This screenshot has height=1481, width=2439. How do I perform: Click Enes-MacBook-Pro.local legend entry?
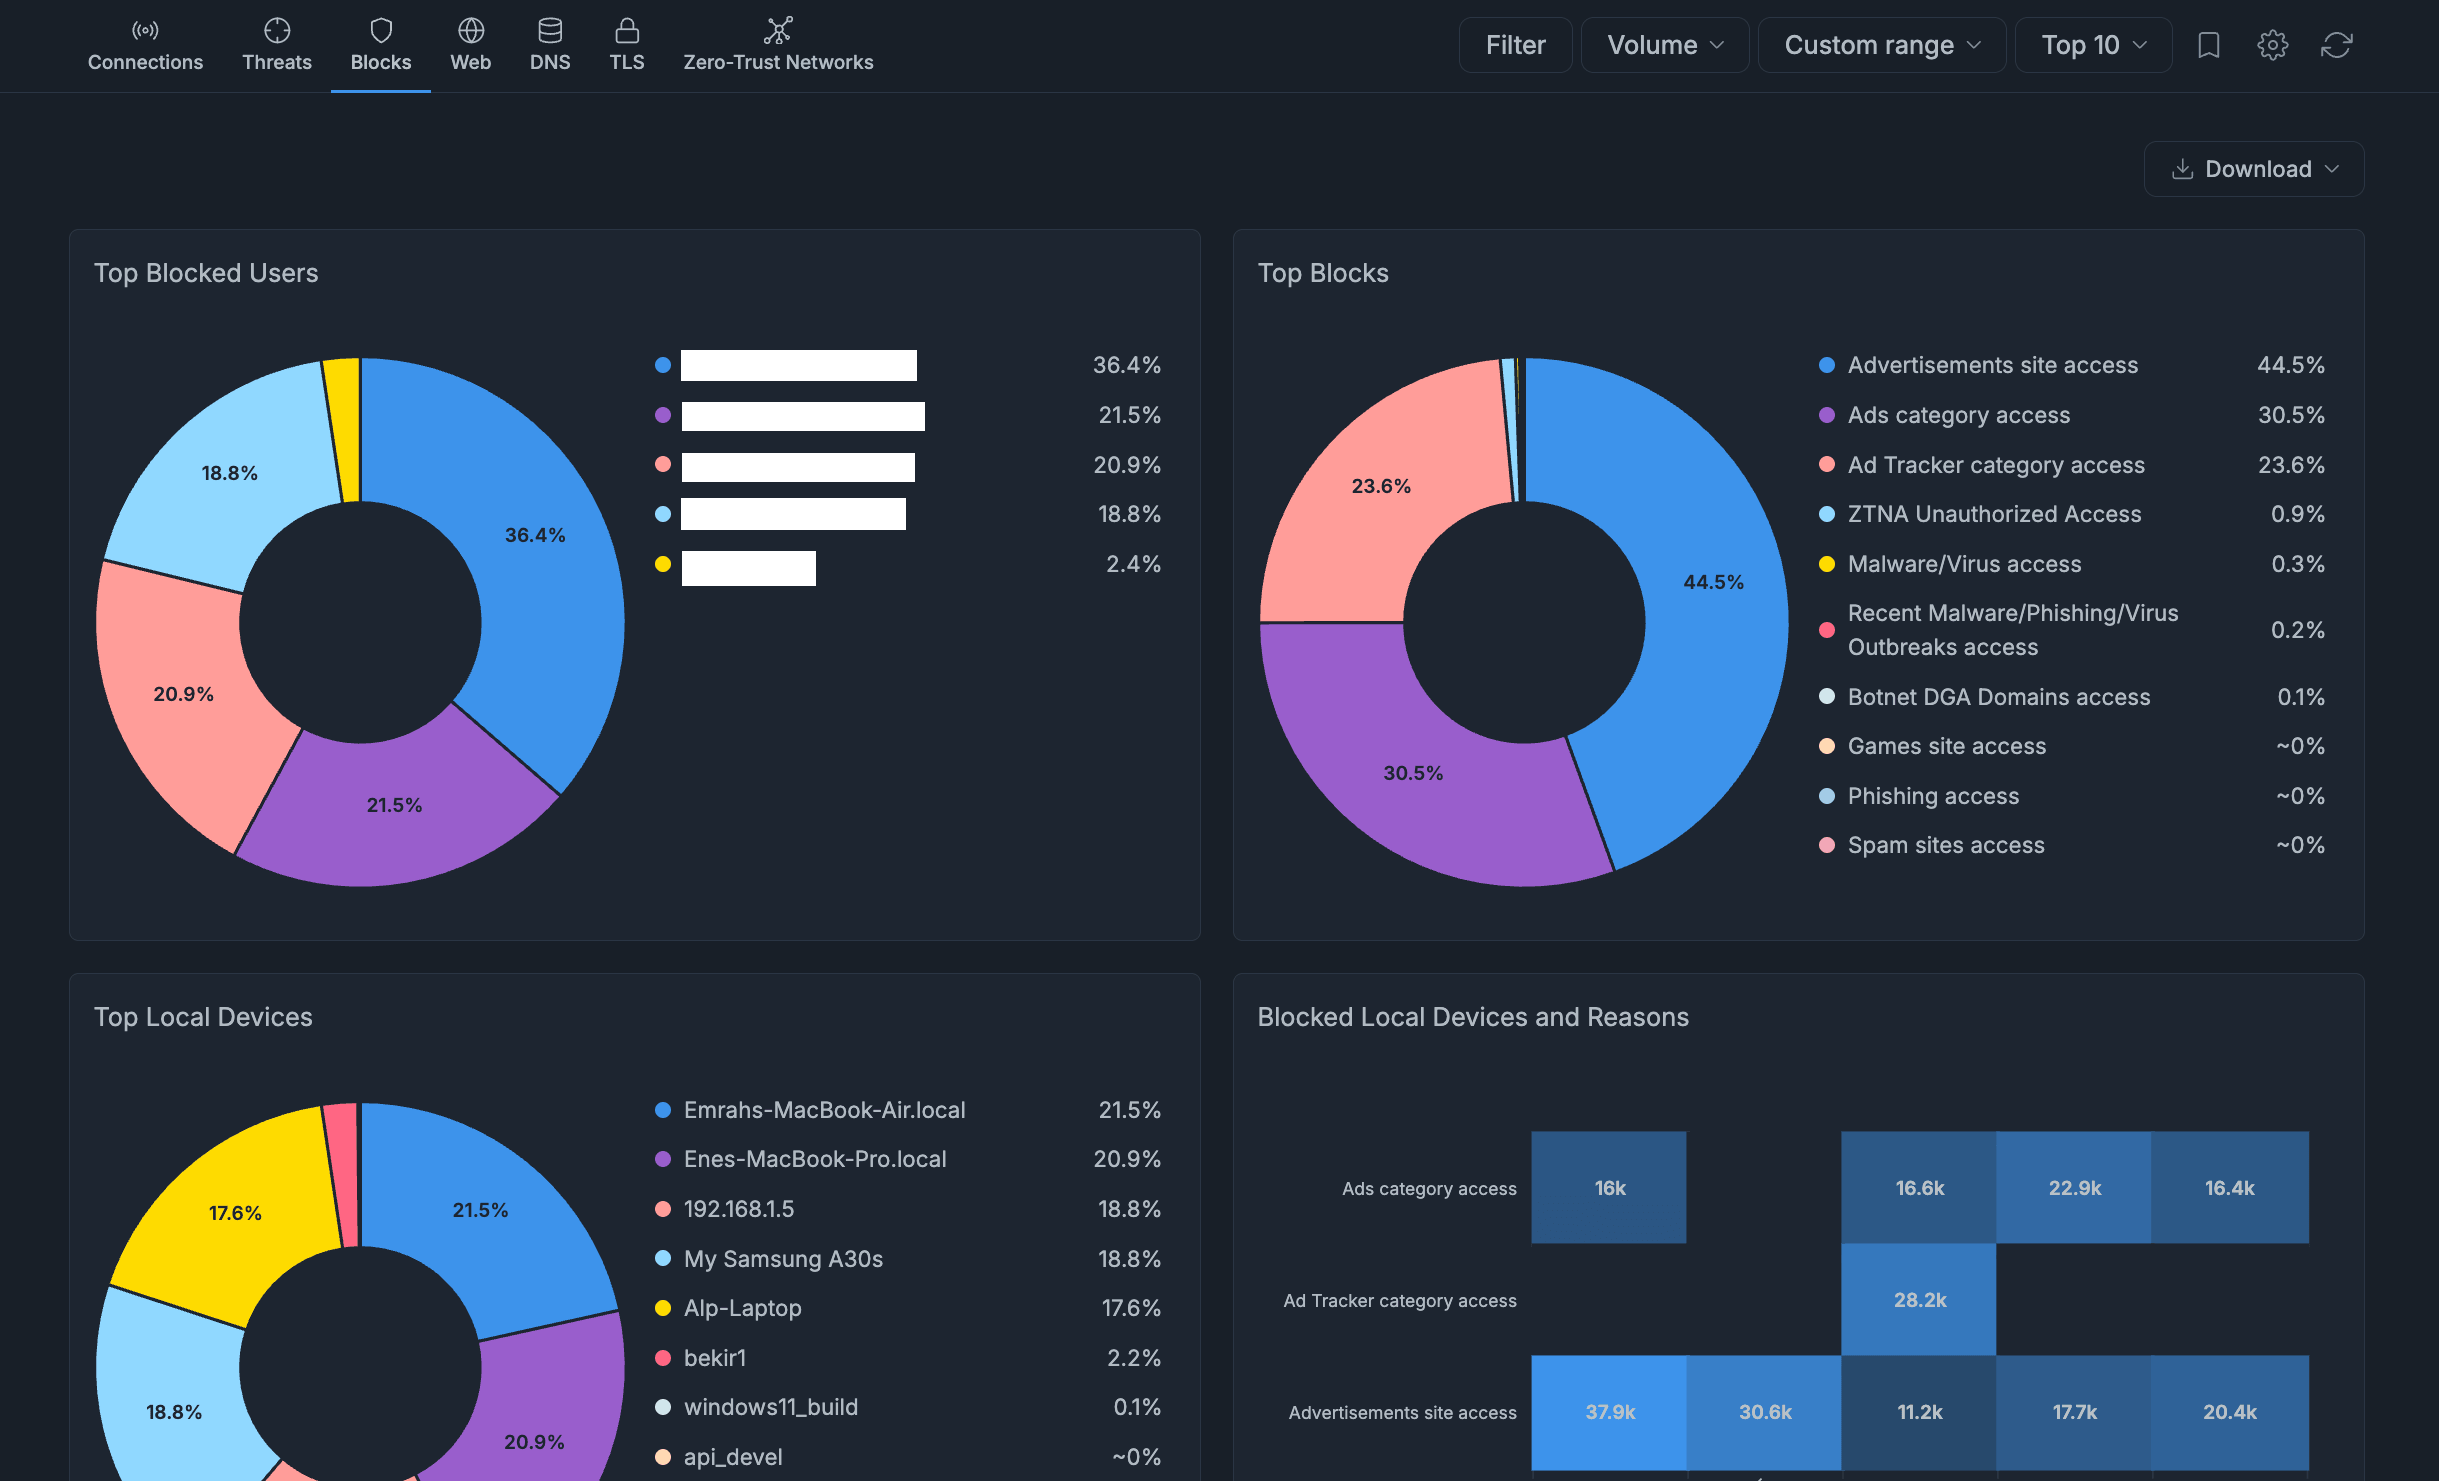pyautogui.click(x=815, y=1159)
